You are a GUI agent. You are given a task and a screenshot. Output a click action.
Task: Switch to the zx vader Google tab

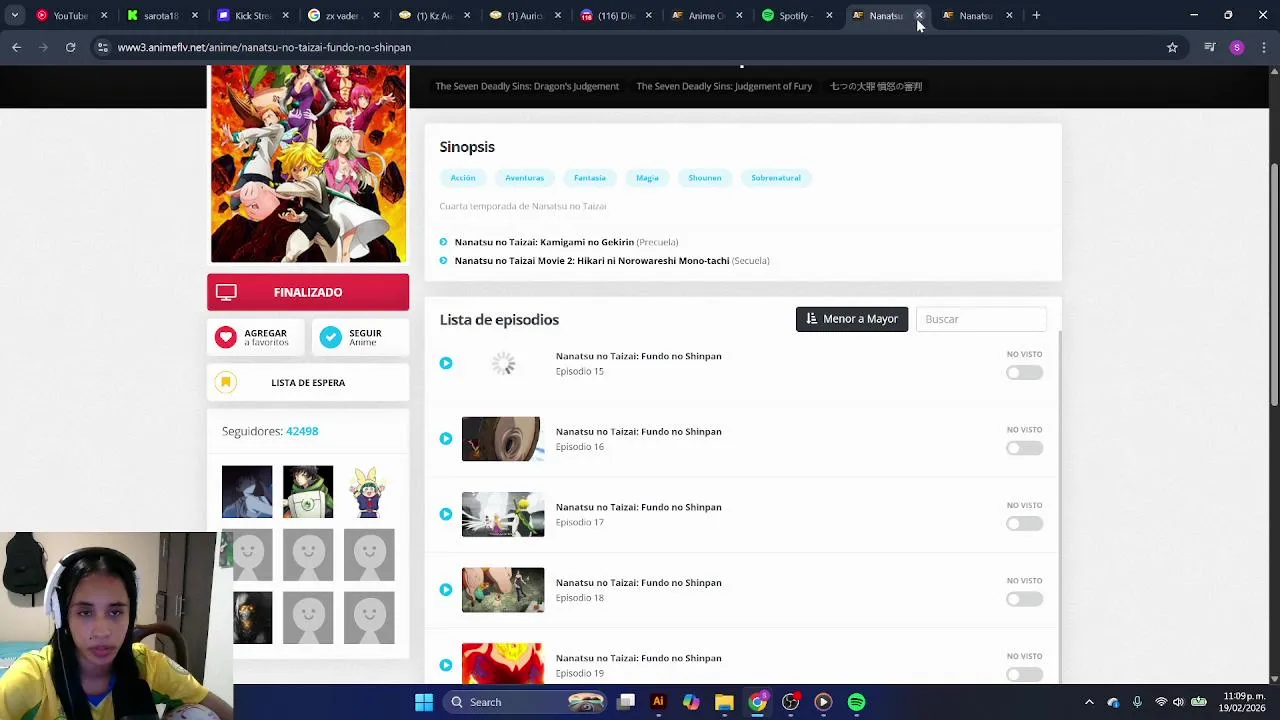[342, 15]
